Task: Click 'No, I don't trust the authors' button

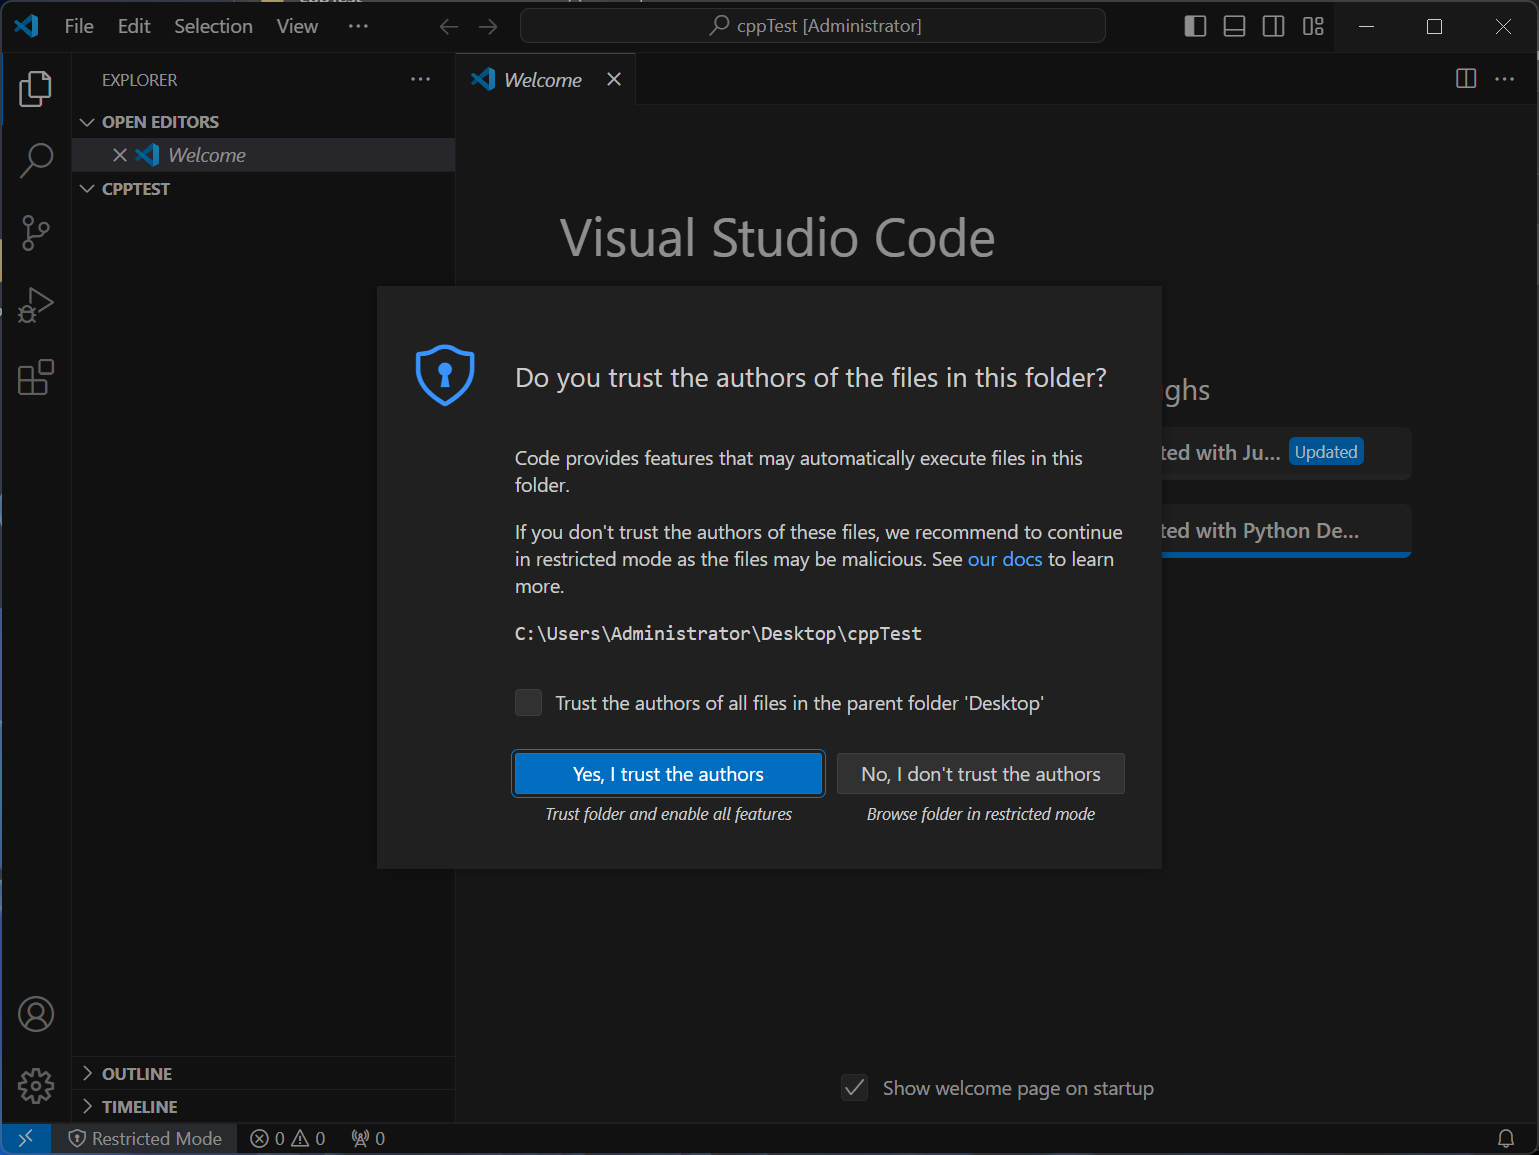Action: tap(981, 774)
